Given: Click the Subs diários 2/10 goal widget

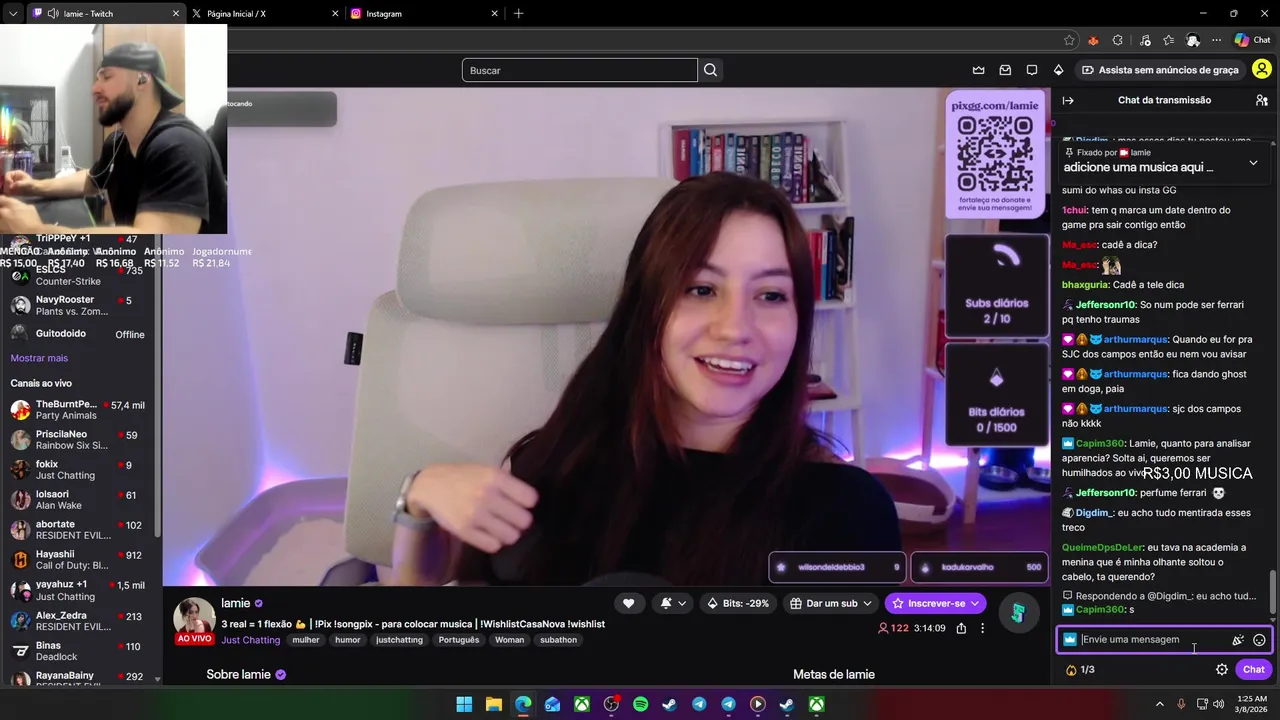Looking at the screenshot, I should tap(996, 286).
